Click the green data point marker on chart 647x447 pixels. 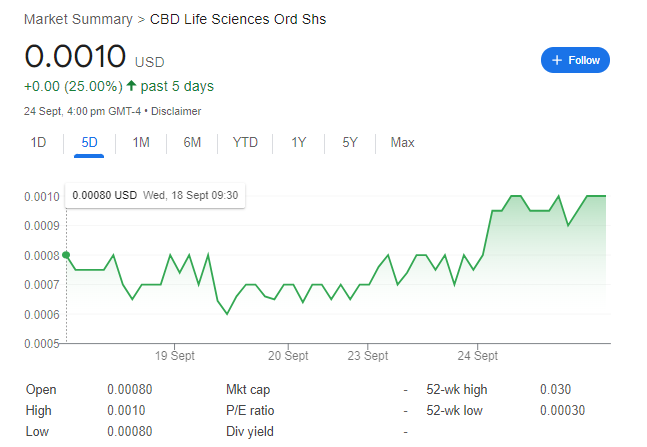click(x=66, y=255)
